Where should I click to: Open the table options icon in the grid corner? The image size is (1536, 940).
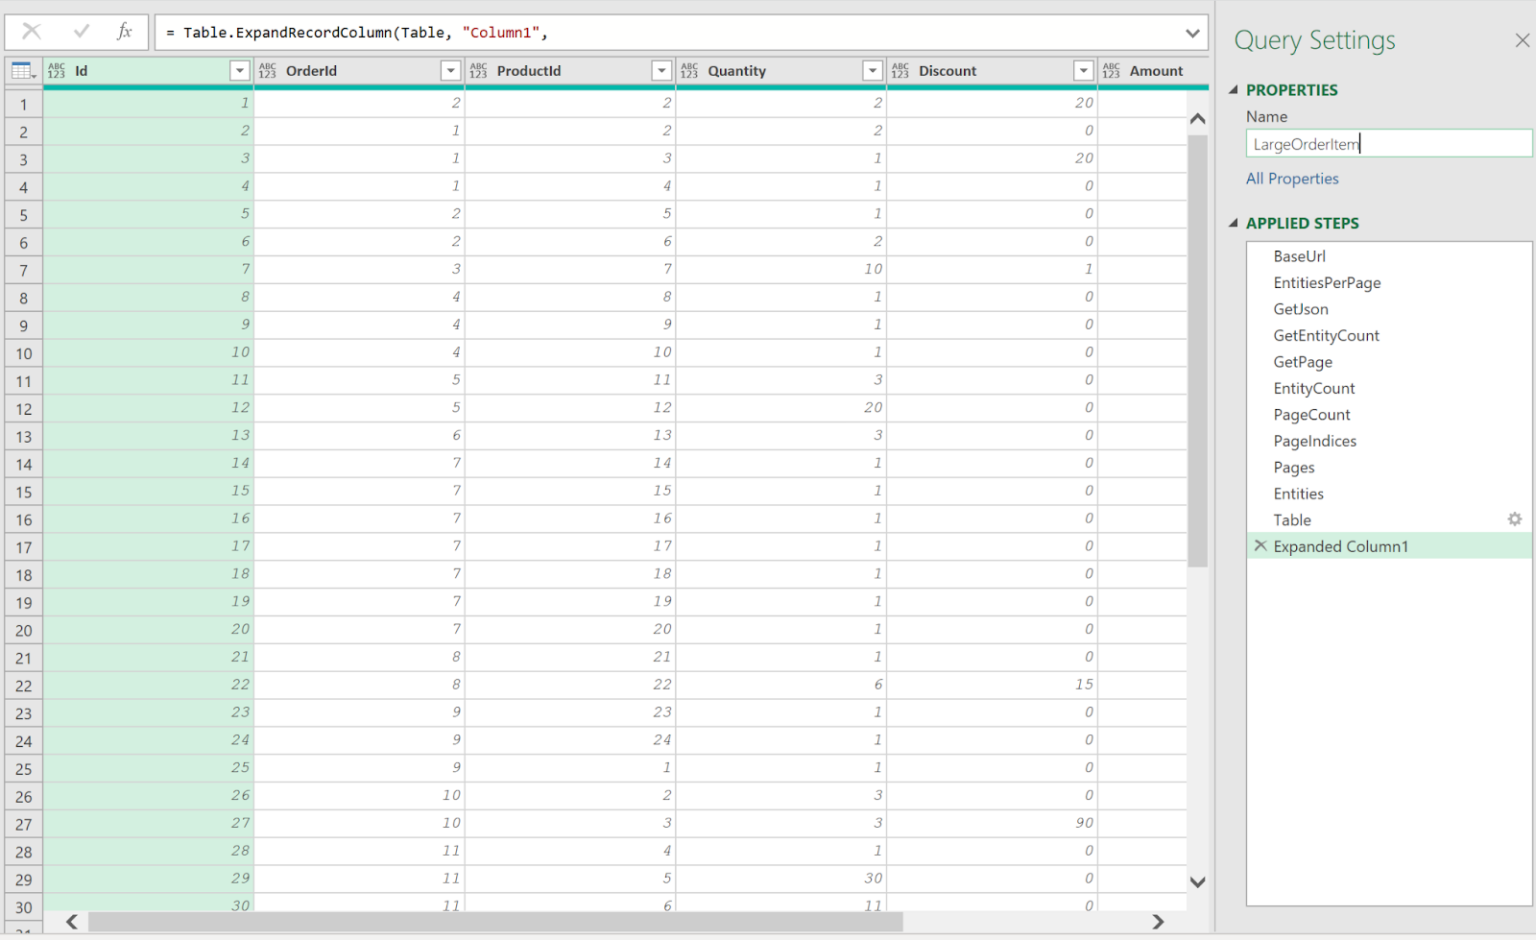coord(23,71)
